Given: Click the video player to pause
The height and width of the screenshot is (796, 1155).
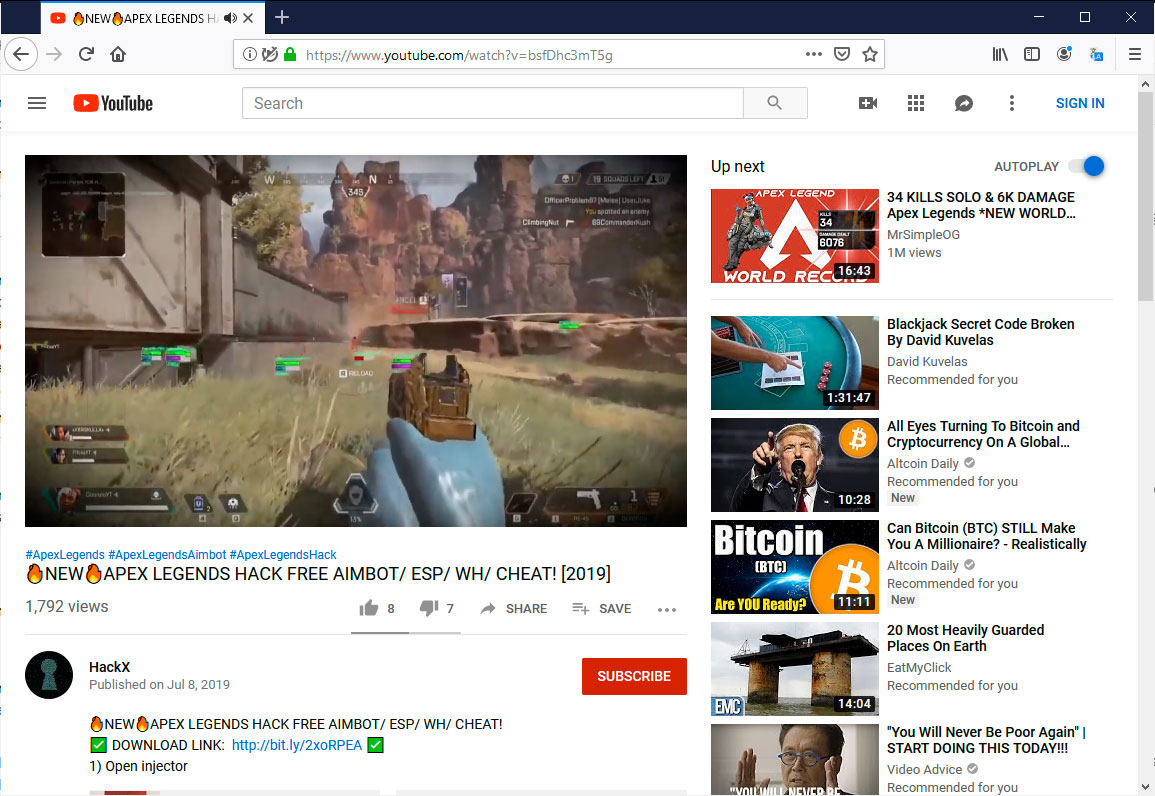Looking at the screenshot, I should [x=356, y=341].
